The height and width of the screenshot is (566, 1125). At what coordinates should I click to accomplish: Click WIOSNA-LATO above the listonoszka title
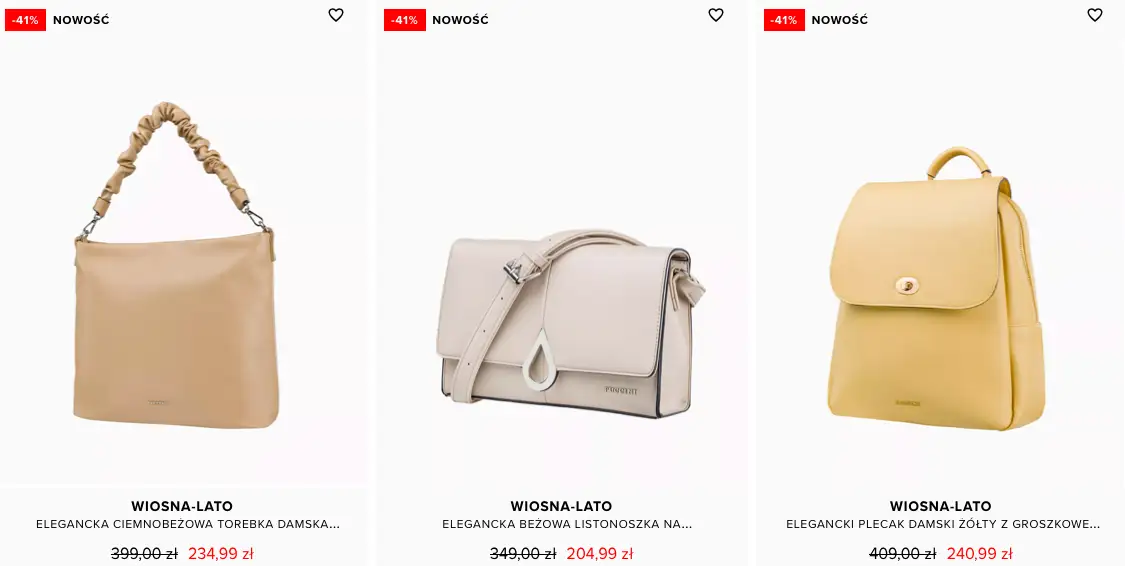561,506
